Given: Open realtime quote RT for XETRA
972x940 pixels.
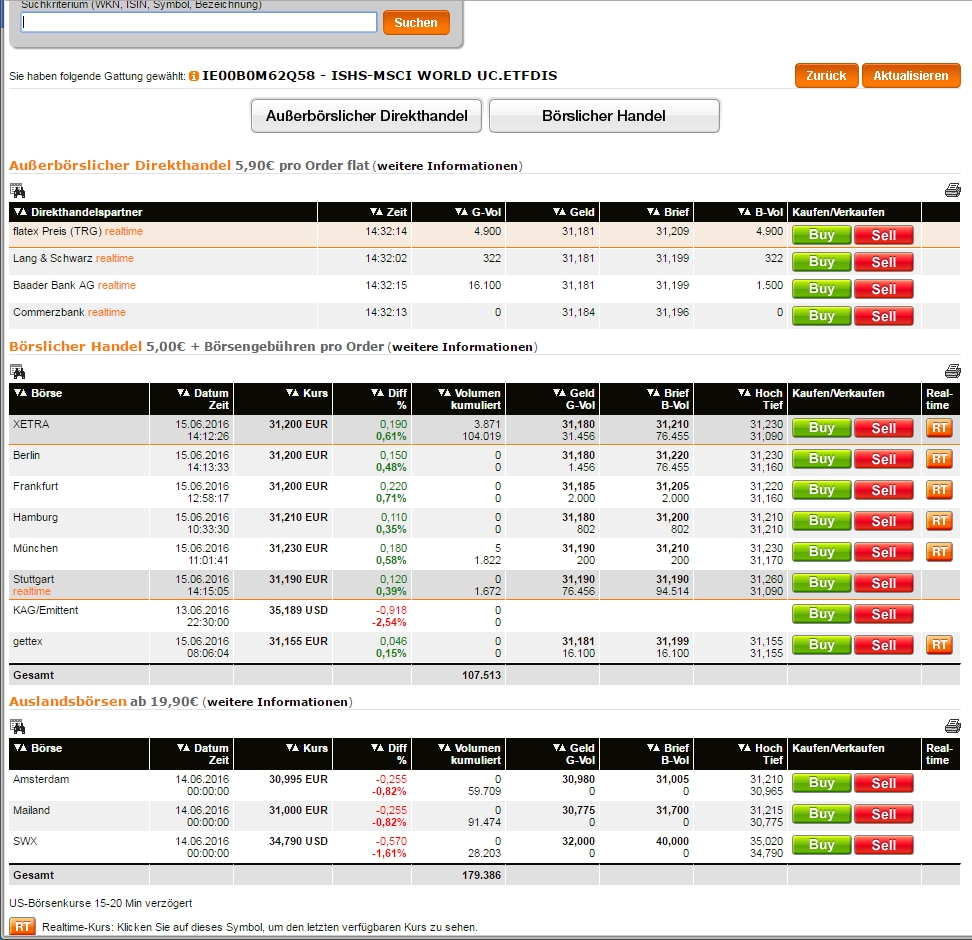Looking at the screenshot, I should point(939,428).
